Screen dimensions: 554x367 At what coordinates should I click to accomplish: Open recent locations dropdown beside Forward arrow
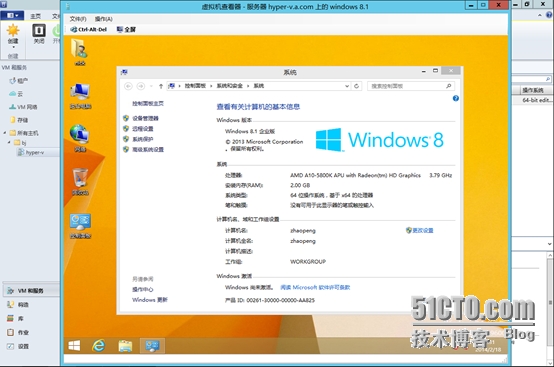tap(151, 86)
